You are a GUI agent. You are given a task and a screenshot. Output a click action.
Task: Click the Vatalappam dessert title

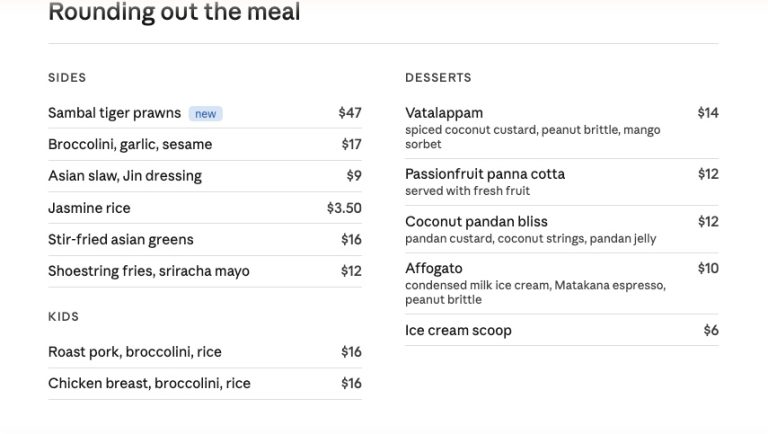[x=444, y=113]
